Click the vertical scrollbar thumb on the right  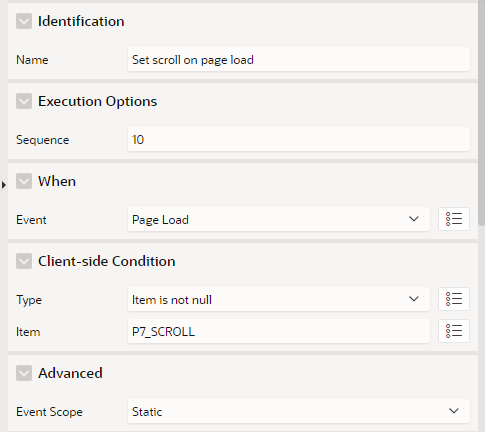481,113
